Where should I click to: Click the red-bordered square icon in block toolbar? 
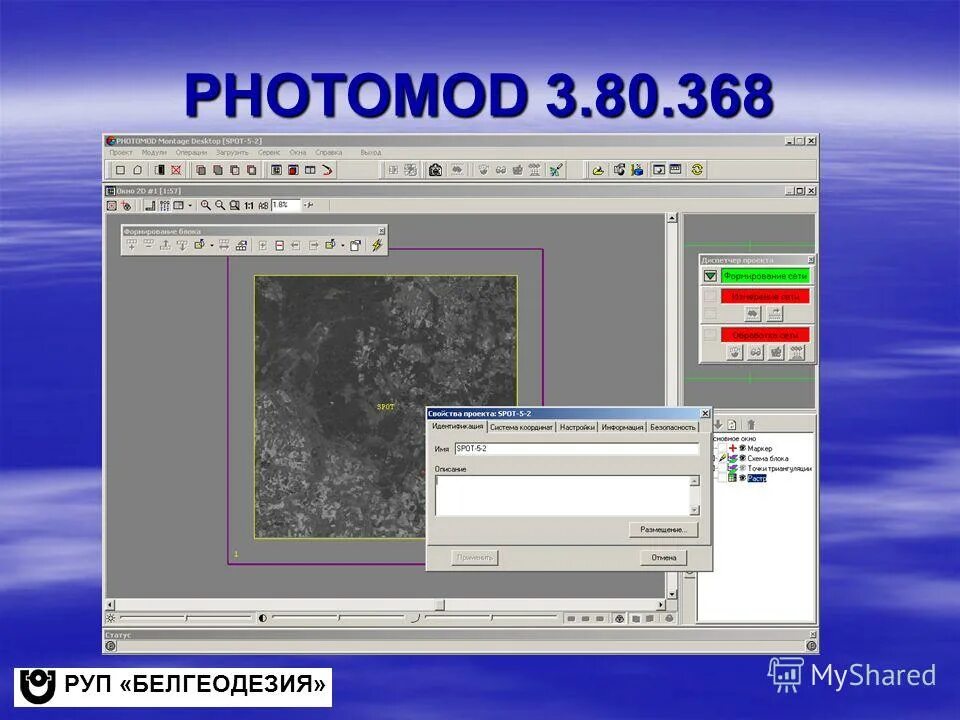point(279,246)
